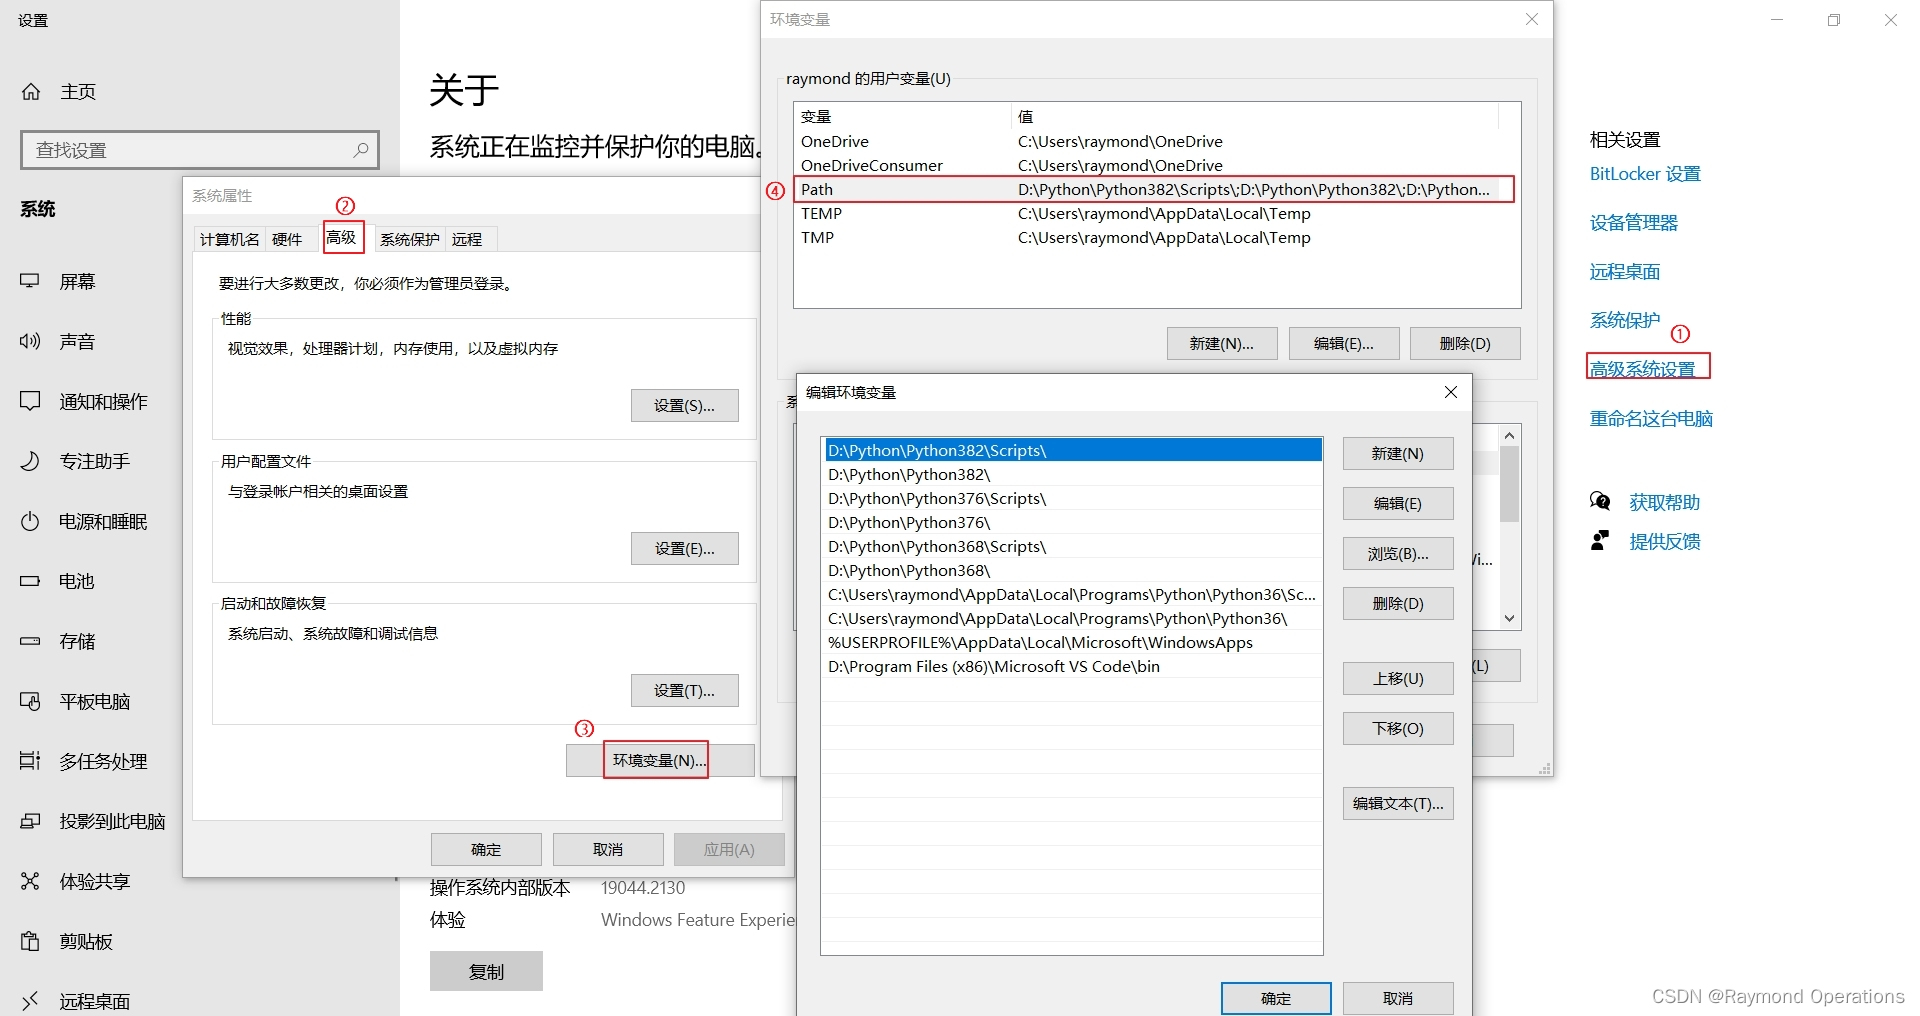This screenshot has width=1920, height=1016.
Task: Close the 环境变量 window
Action: click(1532, 19)
